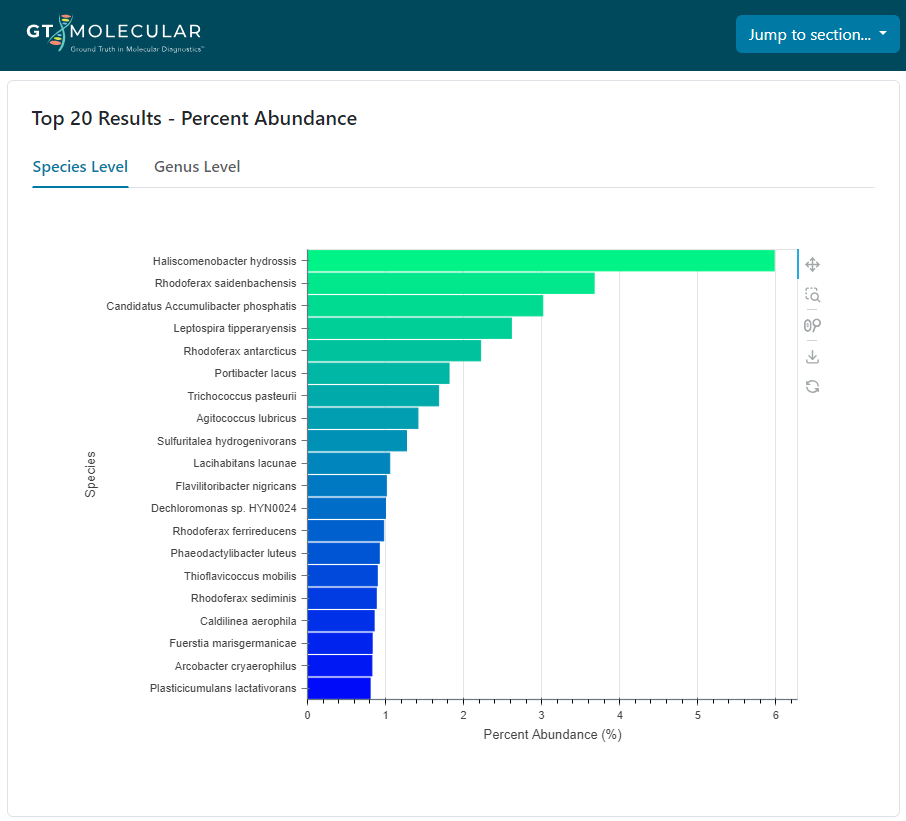The width and height of the screenshot is (906, 821).
Task: Click the Lacihabitans lacunae bar
Action: coord(349,463)
